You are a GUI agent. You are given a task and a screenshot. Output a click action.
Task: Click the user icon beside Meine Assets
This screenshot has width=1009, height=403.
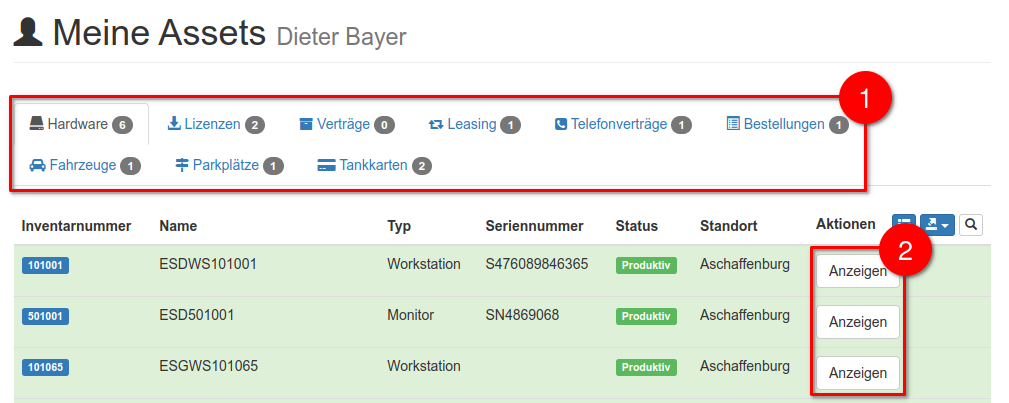click(28, 34)
